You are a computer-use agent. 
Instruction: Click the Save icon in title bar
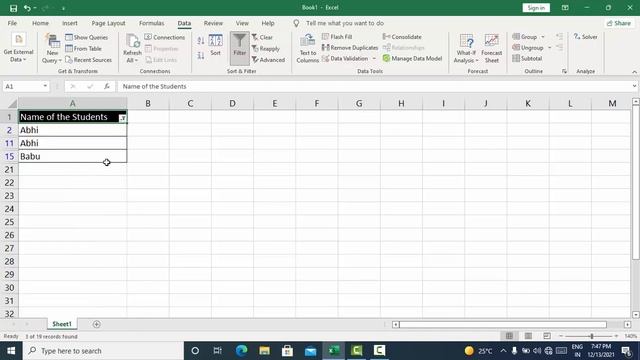click(x=13, y=8)
